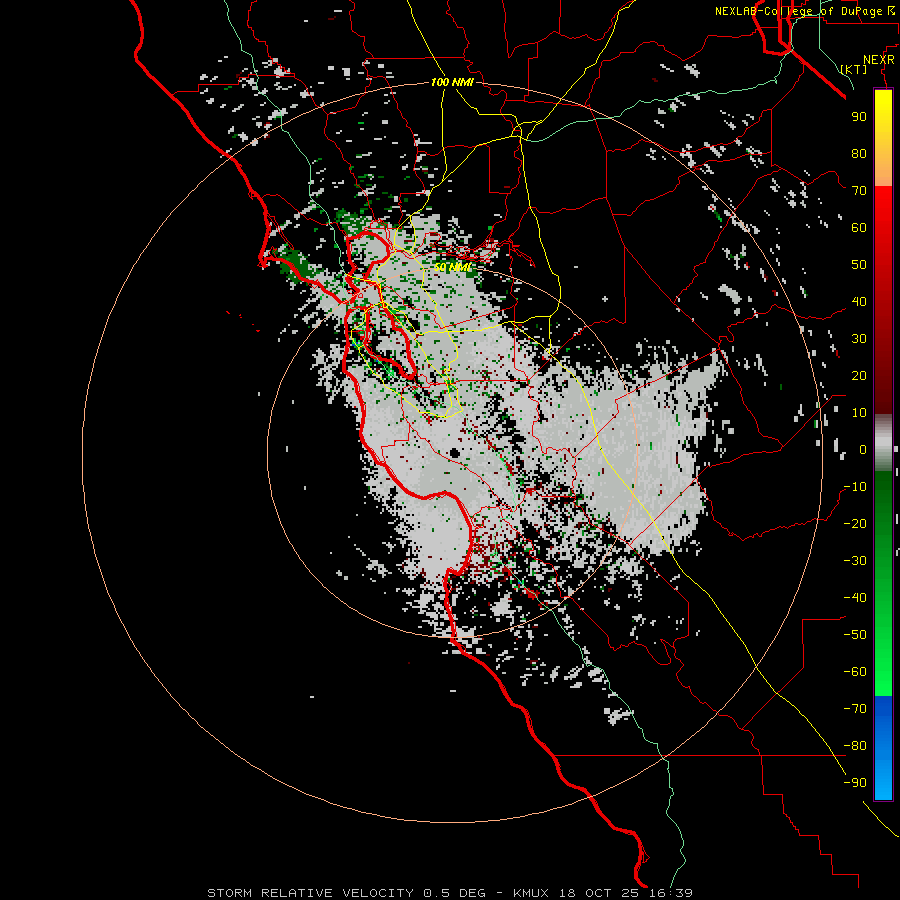The image size is (900, 900).
Task: Select the 20 value on the velocity scale
Action: tap(859, 375)
